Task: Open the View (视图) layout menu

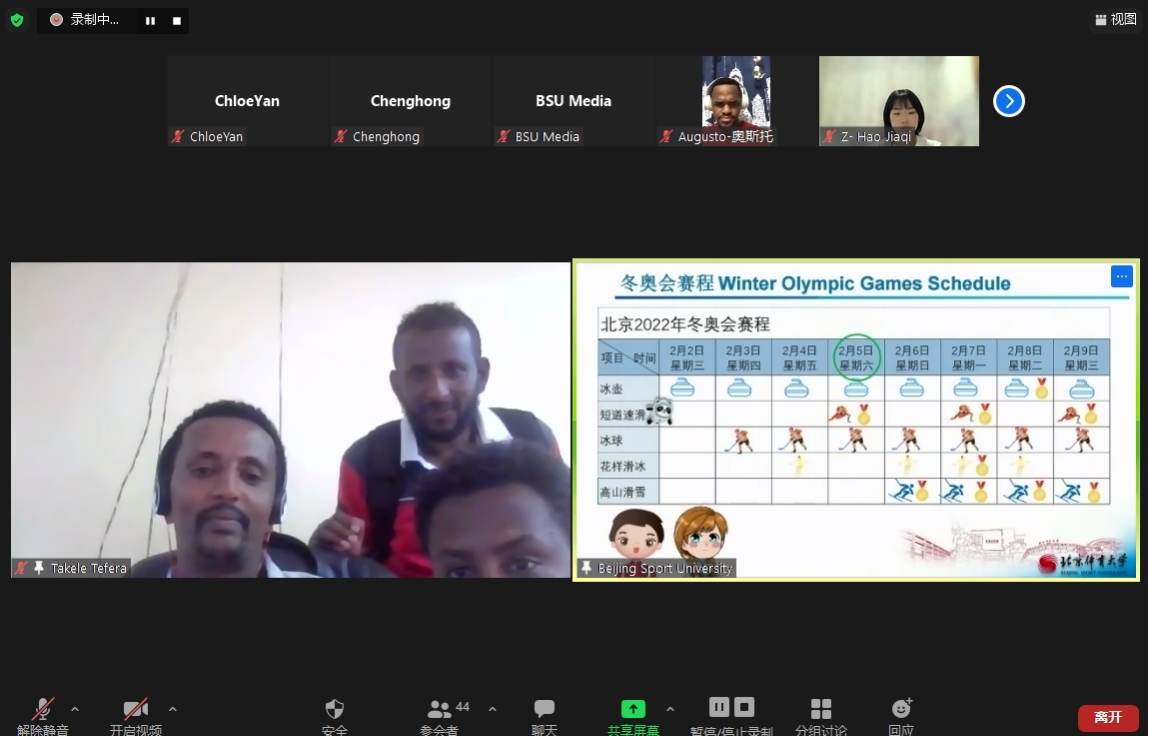Action: click(x=1116, y=19)
